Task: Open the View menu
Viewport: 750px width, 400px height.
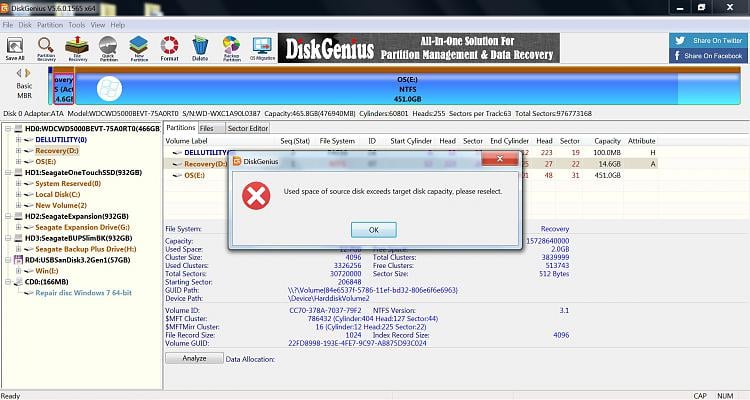Action: click(98, 25)
